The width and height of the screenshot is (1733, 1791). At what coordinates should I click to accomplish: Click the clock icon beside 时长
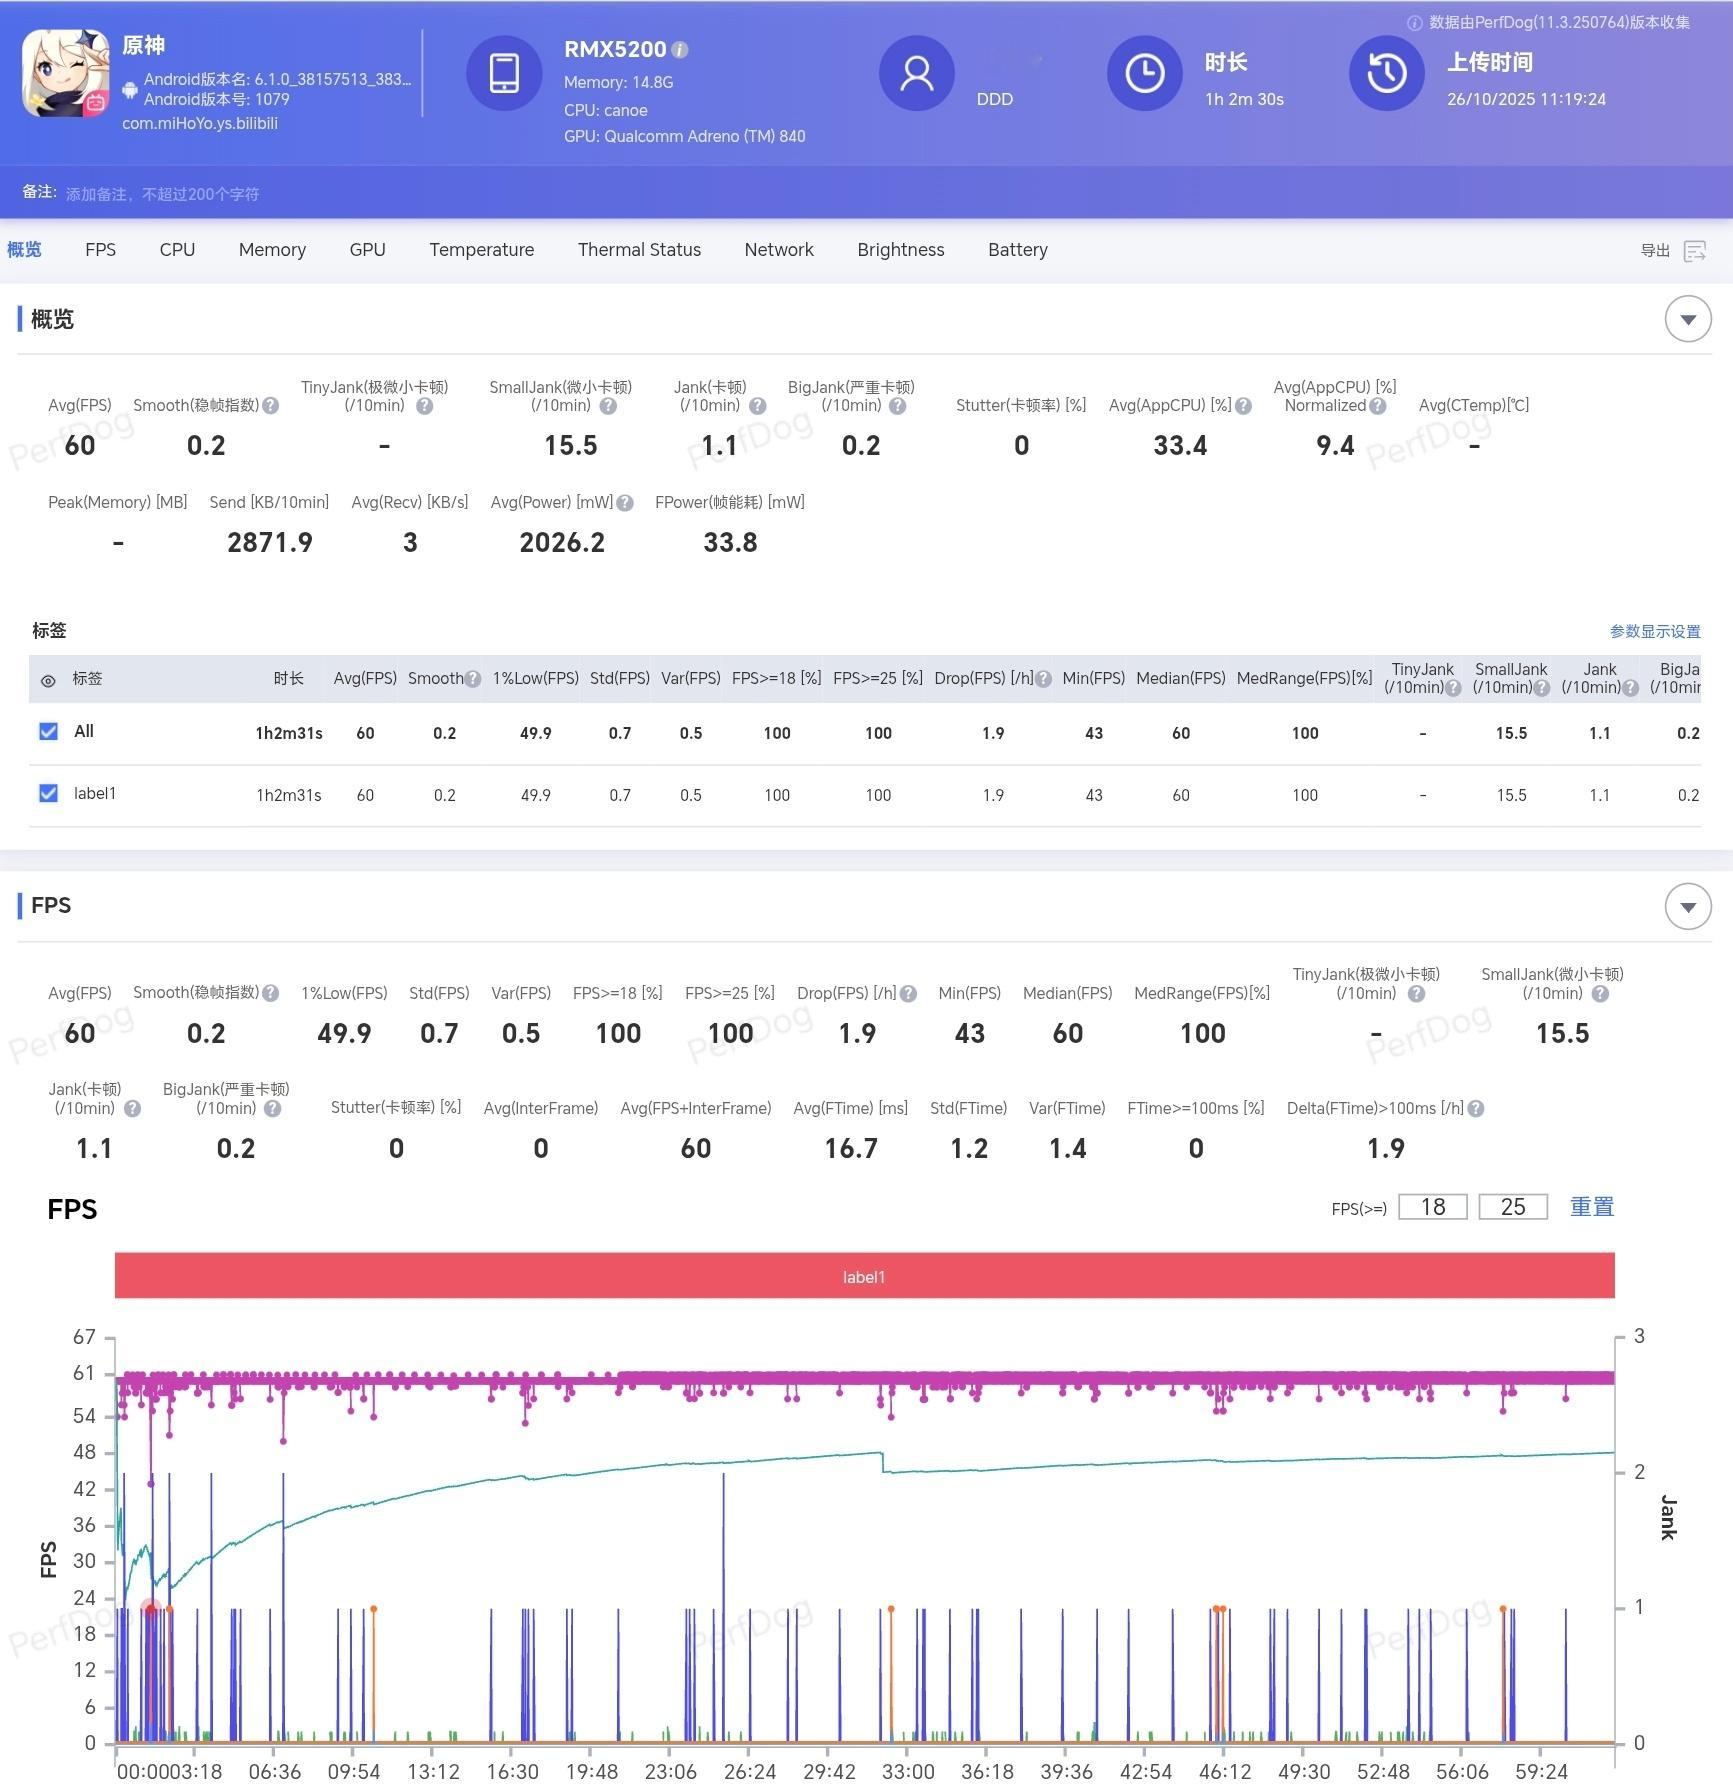[x=1145, y=73]
